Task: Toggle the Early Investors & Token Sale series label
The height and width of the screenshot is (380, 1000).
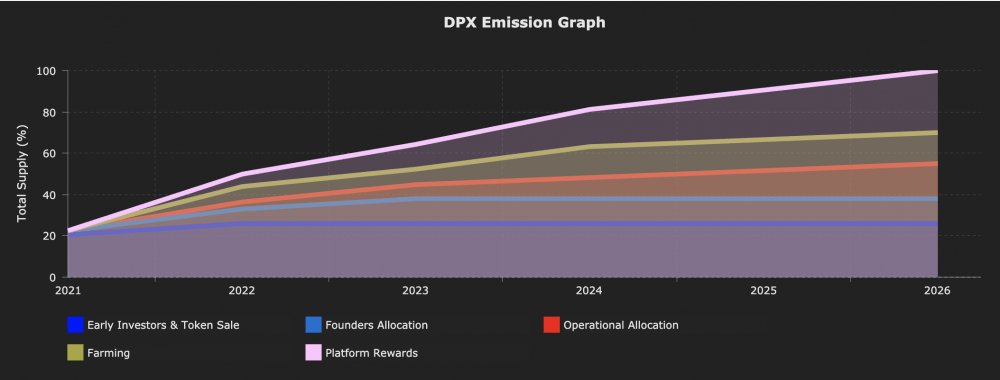Action: coord(163,325)
